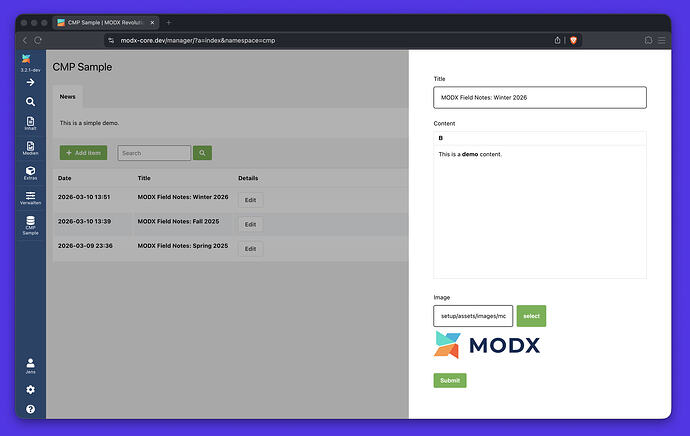Click the green select image button
690x436 pixels.
pyautogui.click(x=531, y=316)
